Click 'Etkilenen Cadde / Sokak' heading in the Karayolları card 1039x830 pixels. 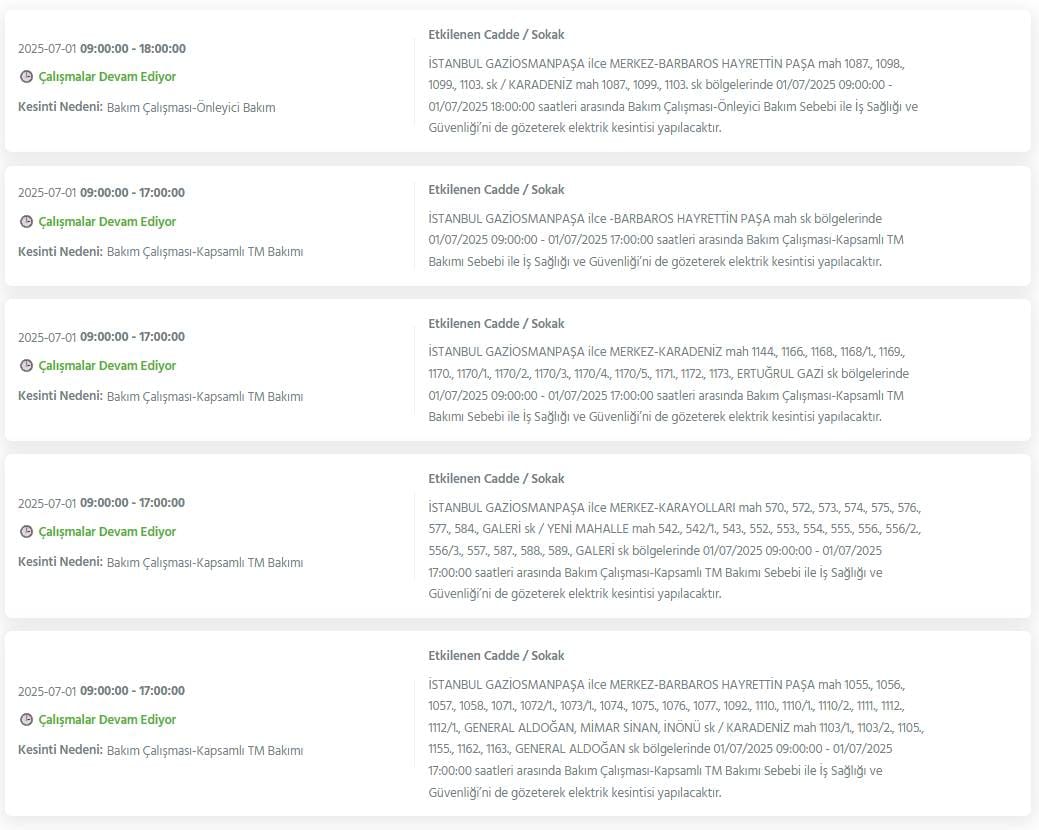(x=496, y=479)
